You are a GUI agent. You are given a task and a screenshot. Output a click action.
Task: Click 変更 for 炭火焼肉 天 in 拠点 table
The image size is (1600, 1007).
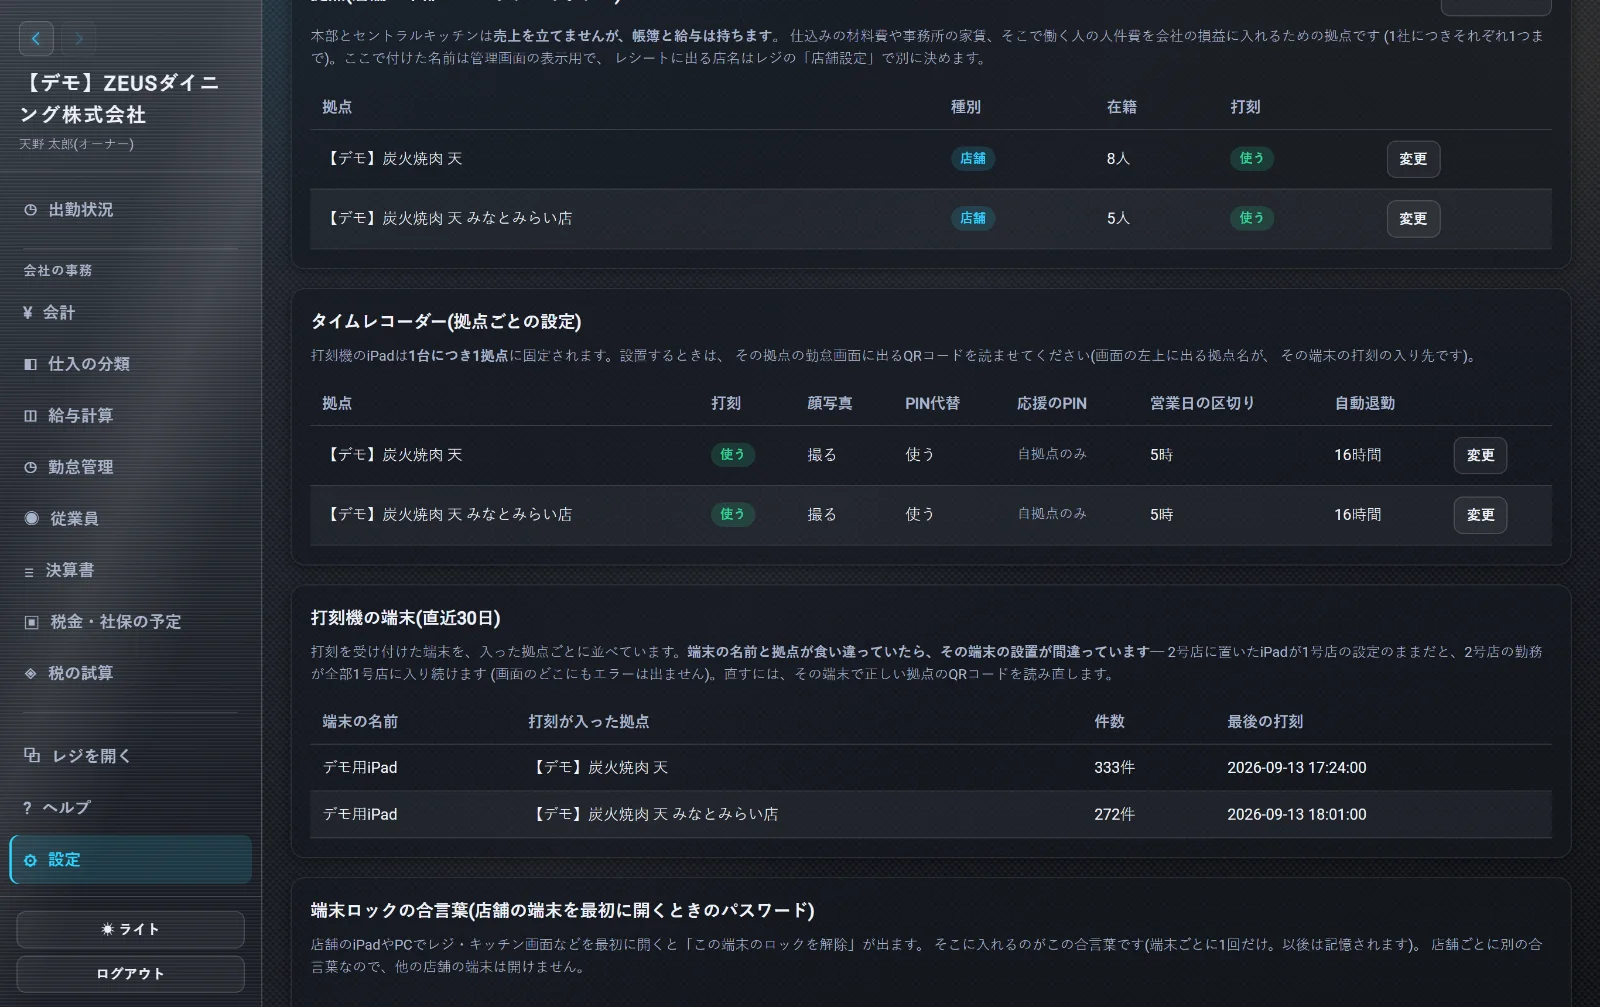tap(1413, 159)
